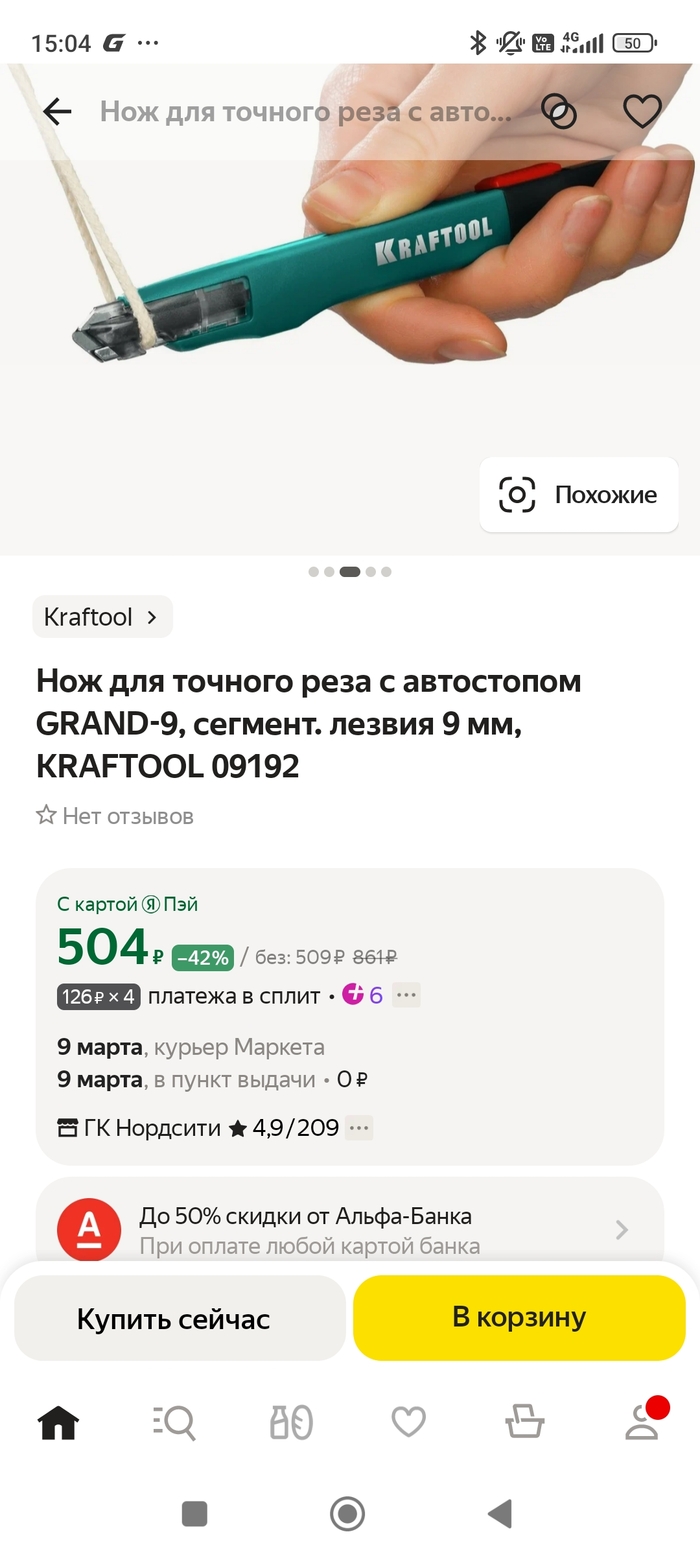Open Нет отзывов reviews link

[115, 816]
